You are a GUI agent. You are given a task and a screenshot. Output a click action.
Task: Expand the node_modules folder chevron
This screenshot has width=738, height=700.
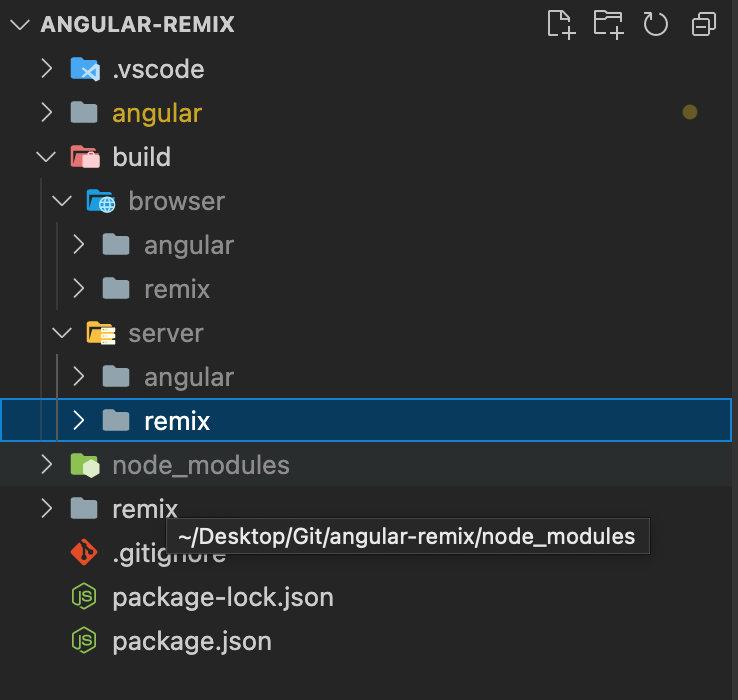tap(47, 465)
